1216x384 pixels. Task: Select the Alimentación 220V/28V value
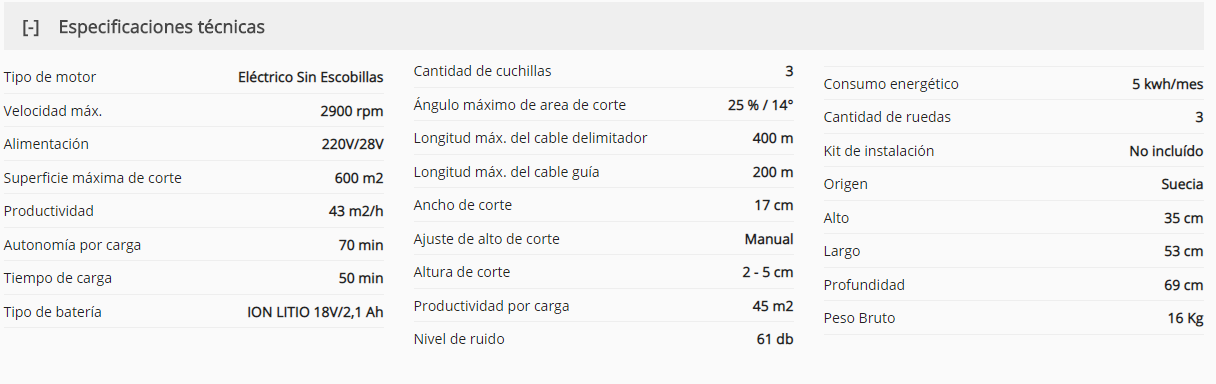[x=352, y=144]
